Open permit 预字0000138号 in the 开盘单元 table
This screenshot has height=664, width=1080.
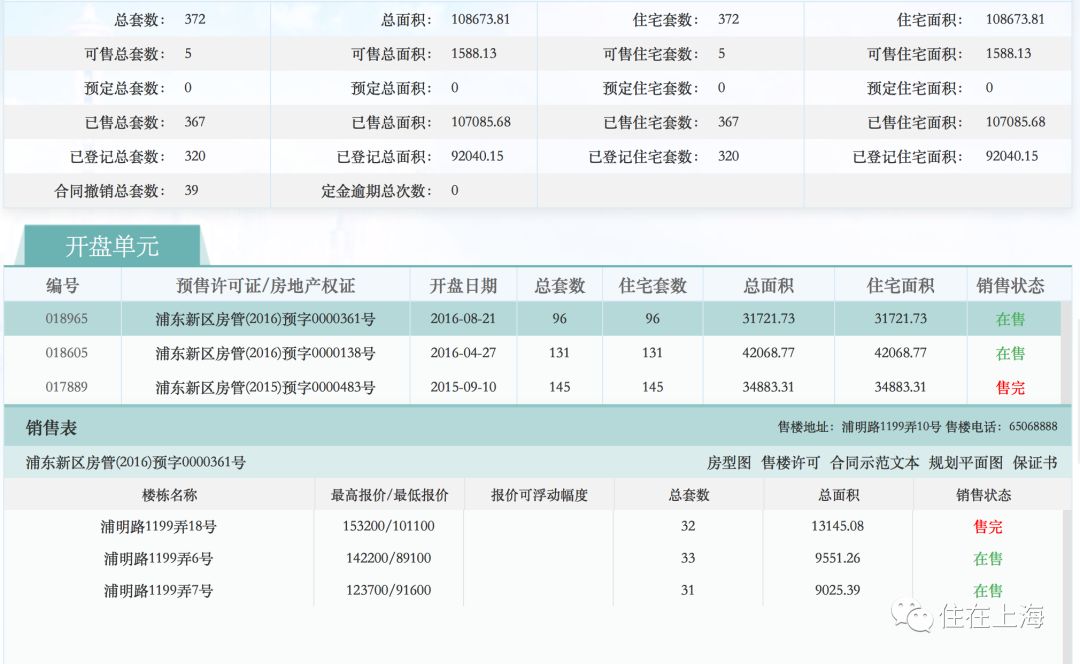coord(265,353)
